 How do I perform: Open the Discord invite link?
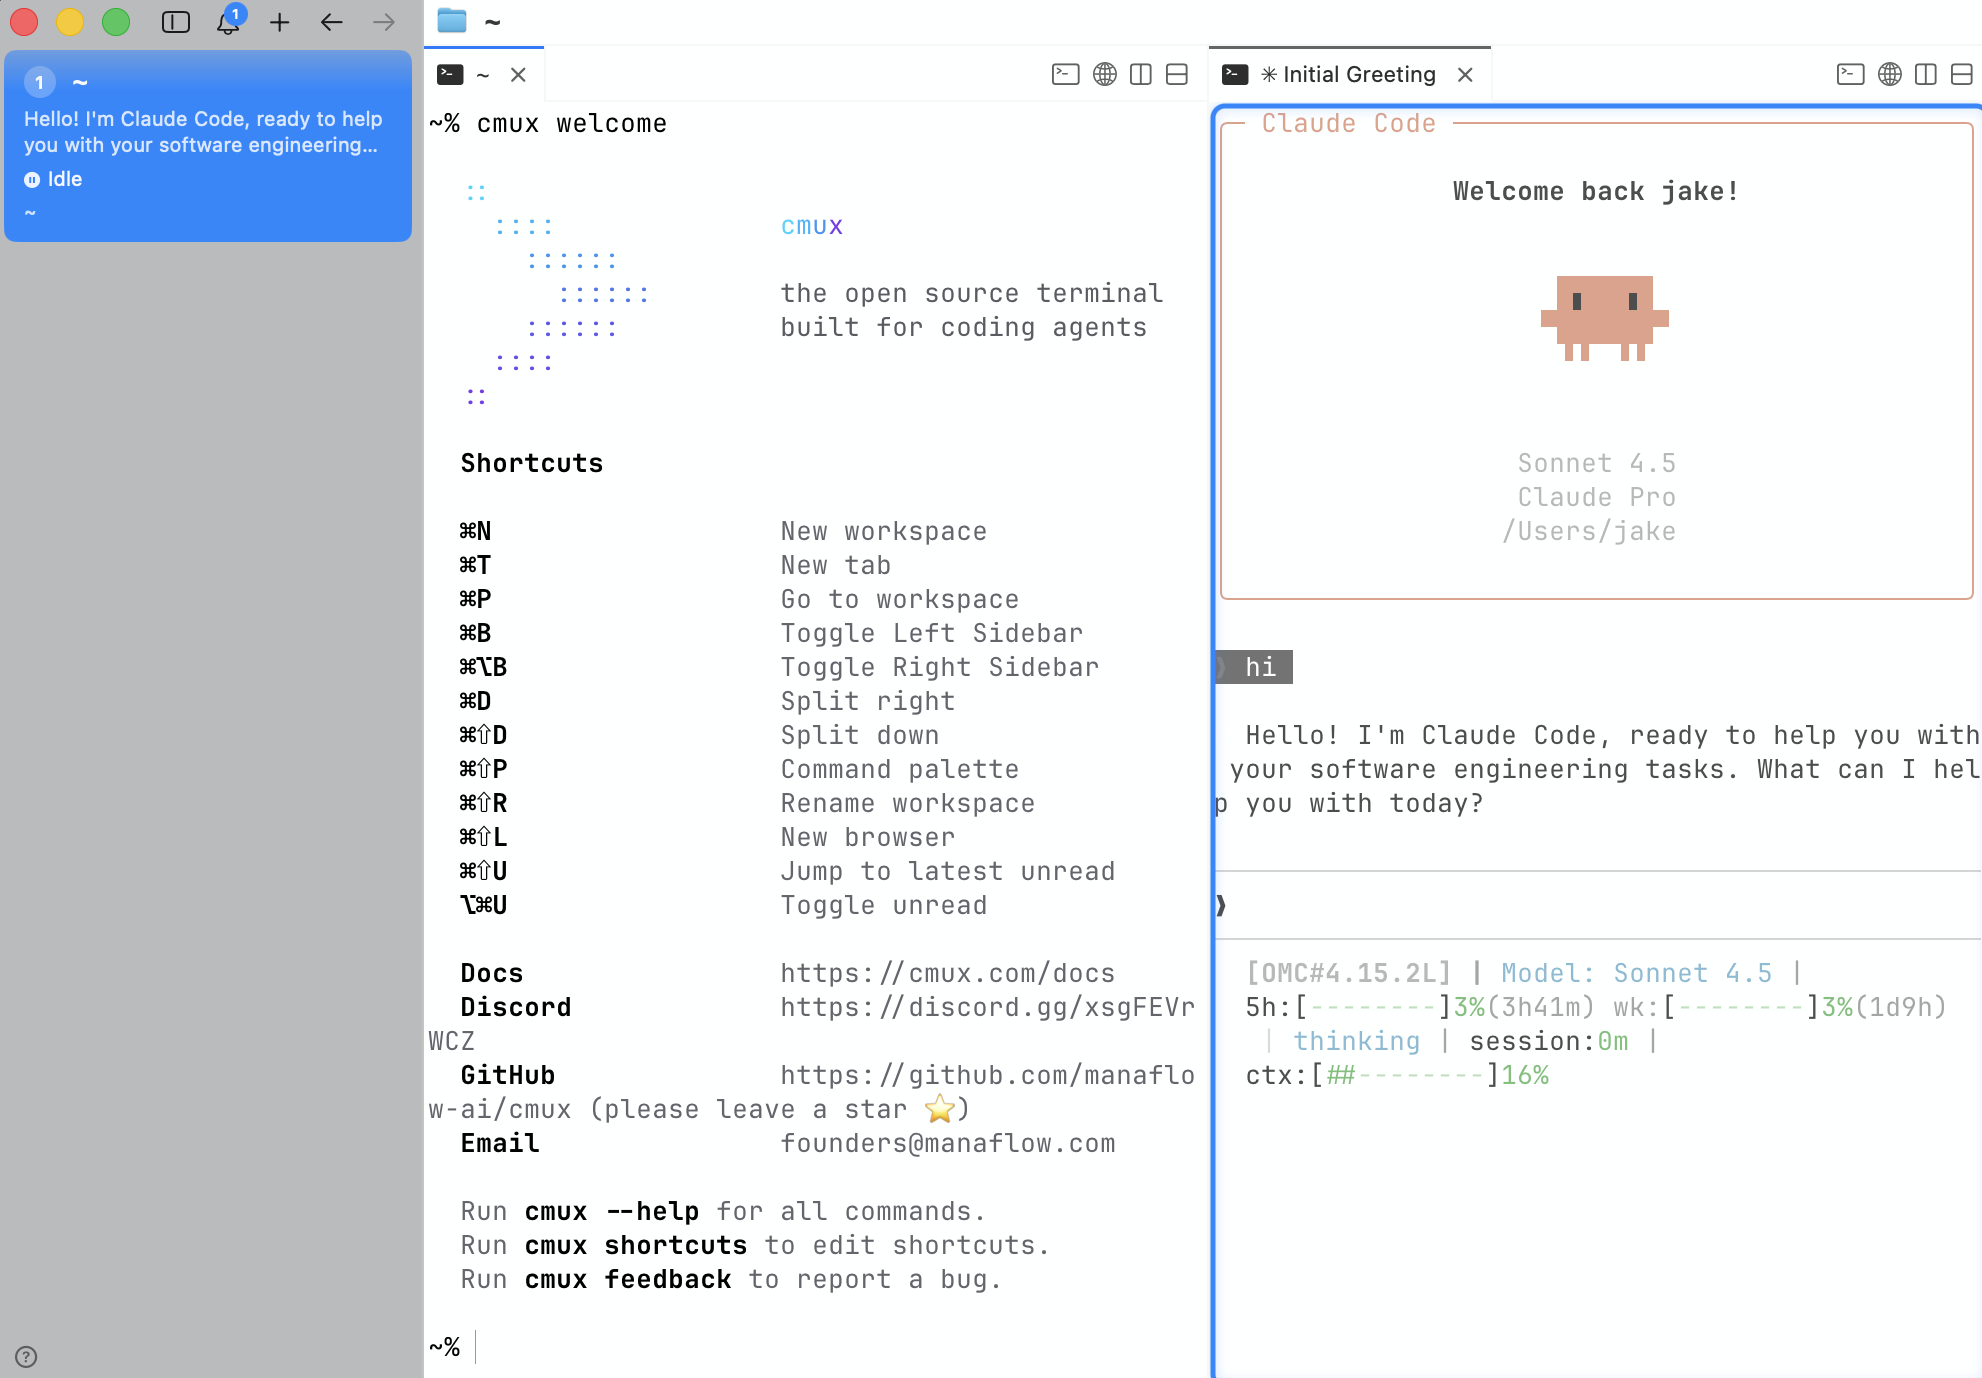click(x=987, y=1007)
